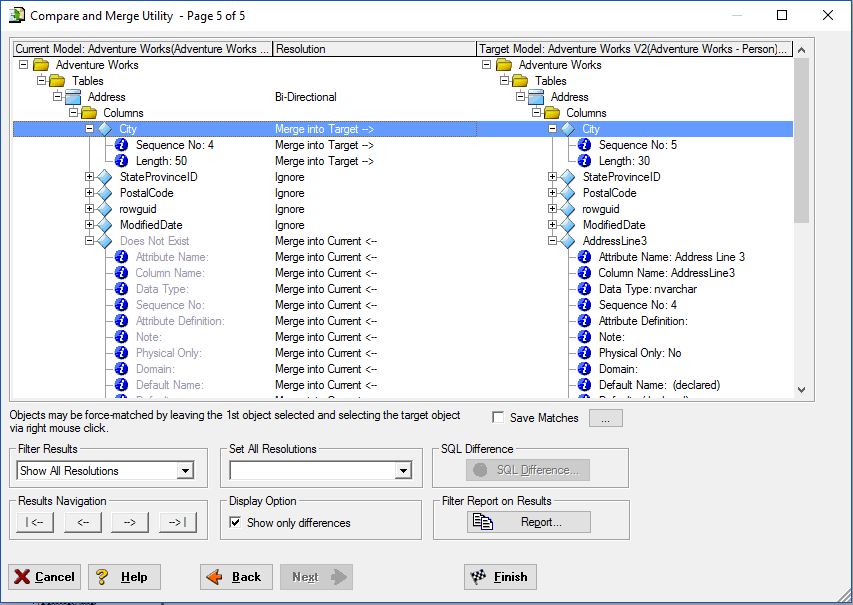Click the diamond icon next to AddressLine3
The image size is (853, 605).
point(568,241)
